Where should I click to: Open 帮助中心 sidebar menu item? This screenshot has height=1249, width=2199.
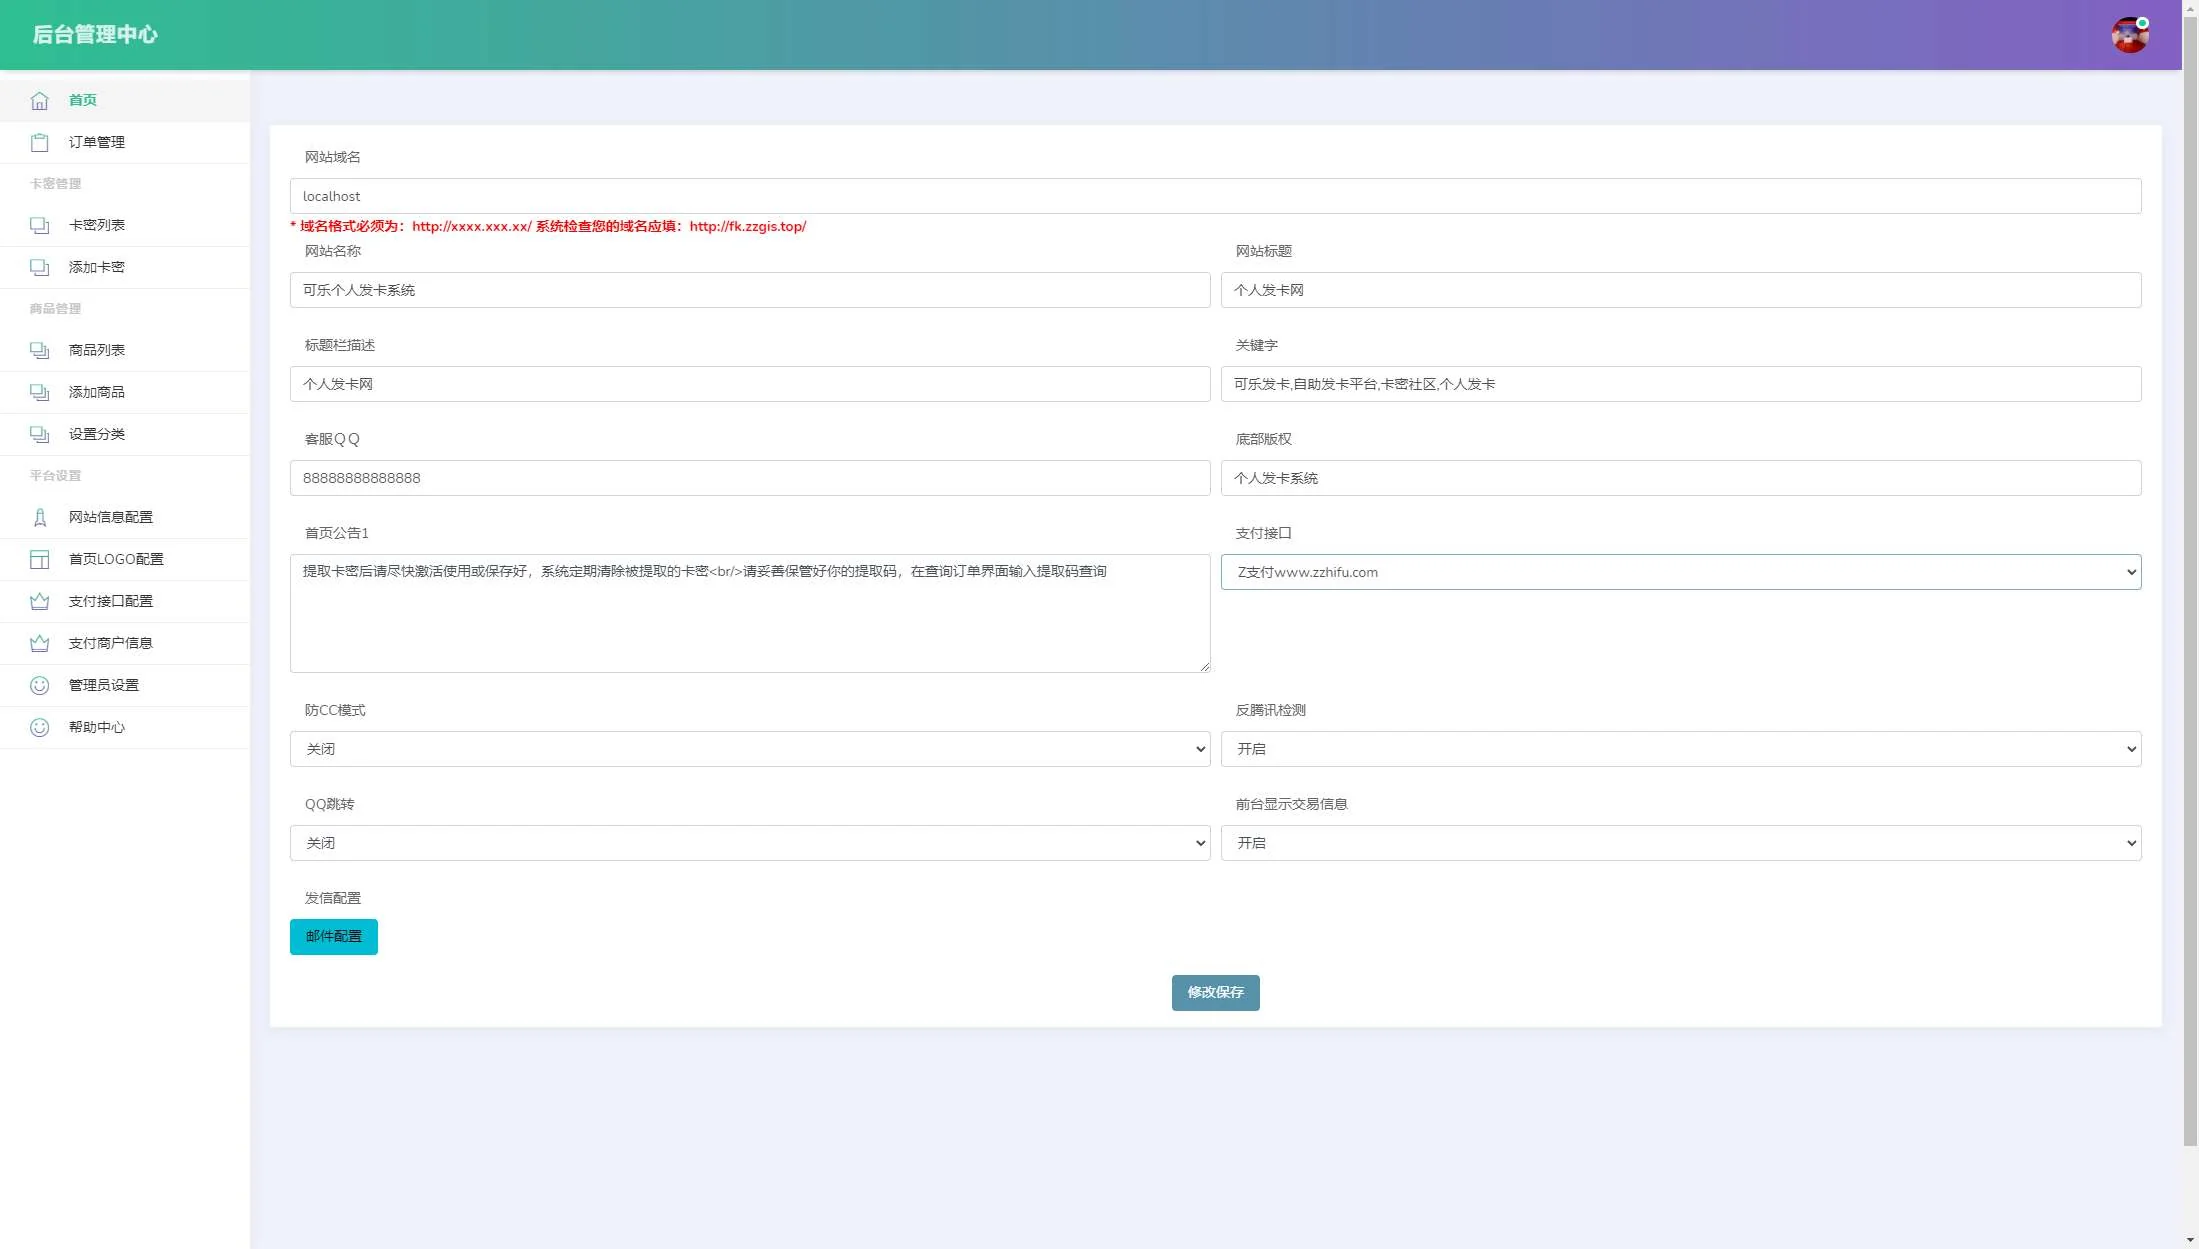97,727
